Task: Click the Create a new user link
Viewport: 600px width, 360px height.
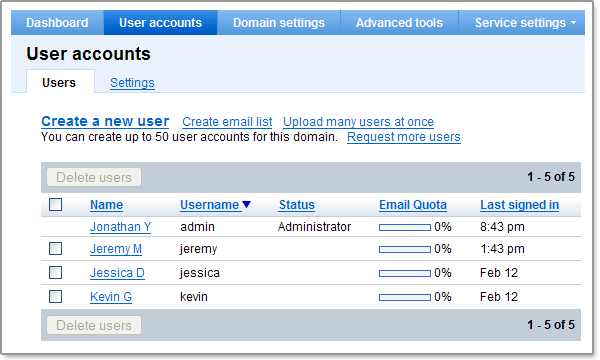Action: tap(105, 121)
